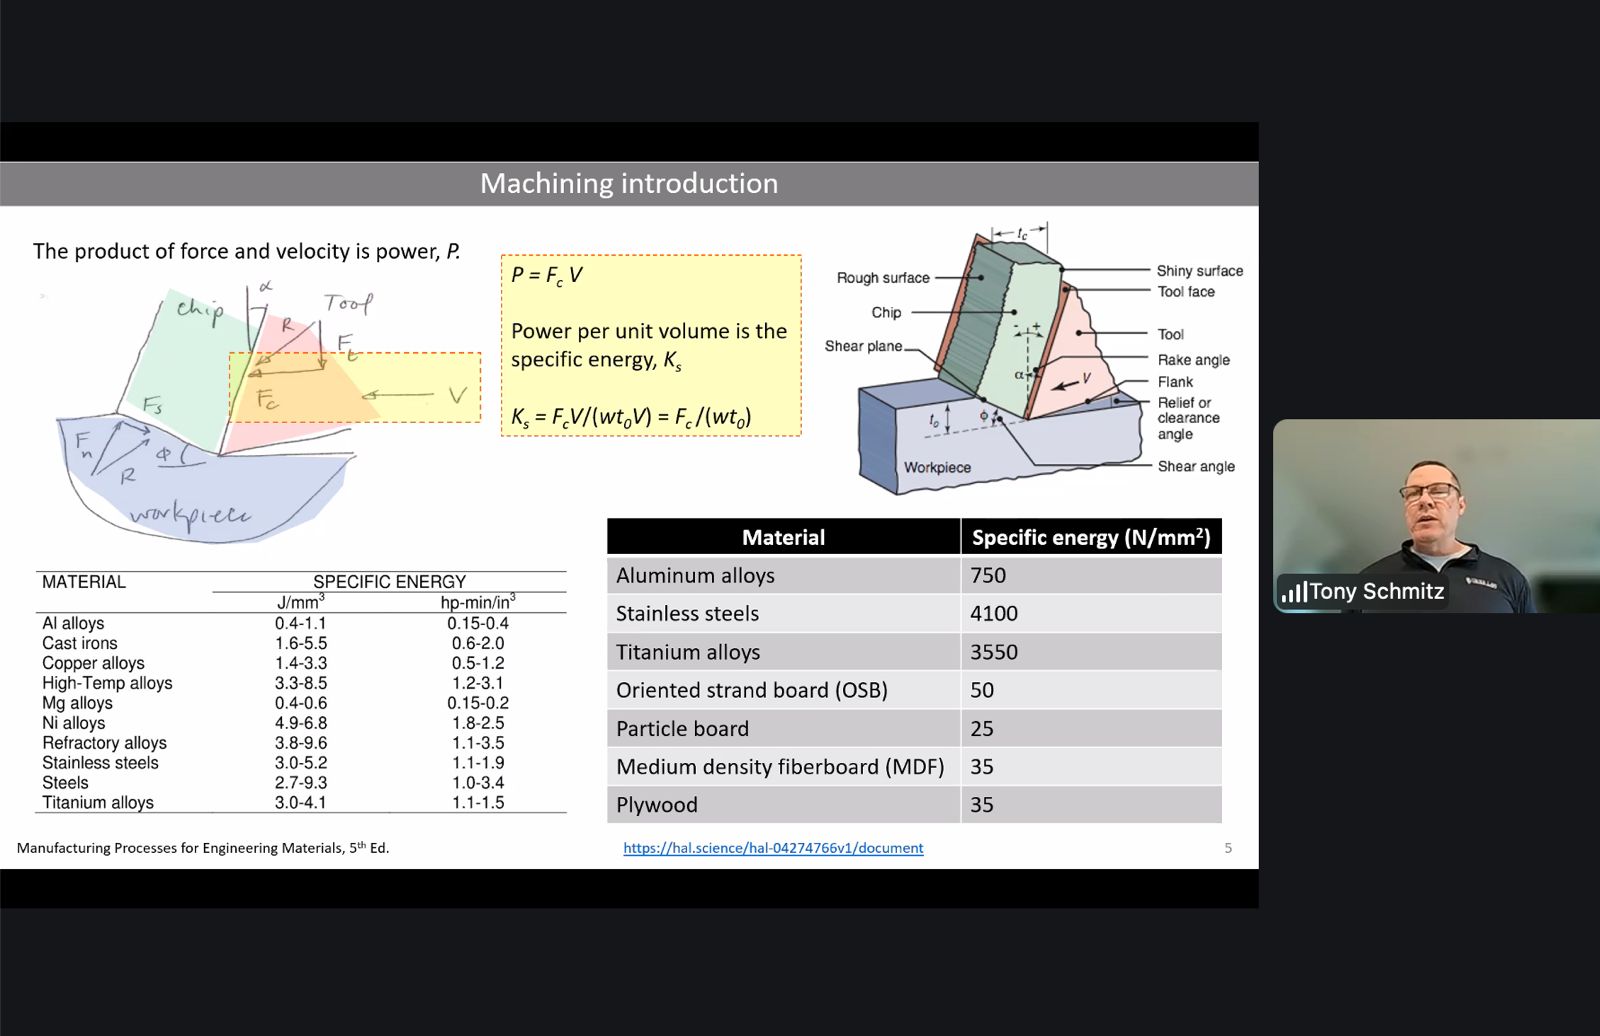Click the Manufacturing Processes textbook citation
1600x1036 pixels.
tap(203, 848)
